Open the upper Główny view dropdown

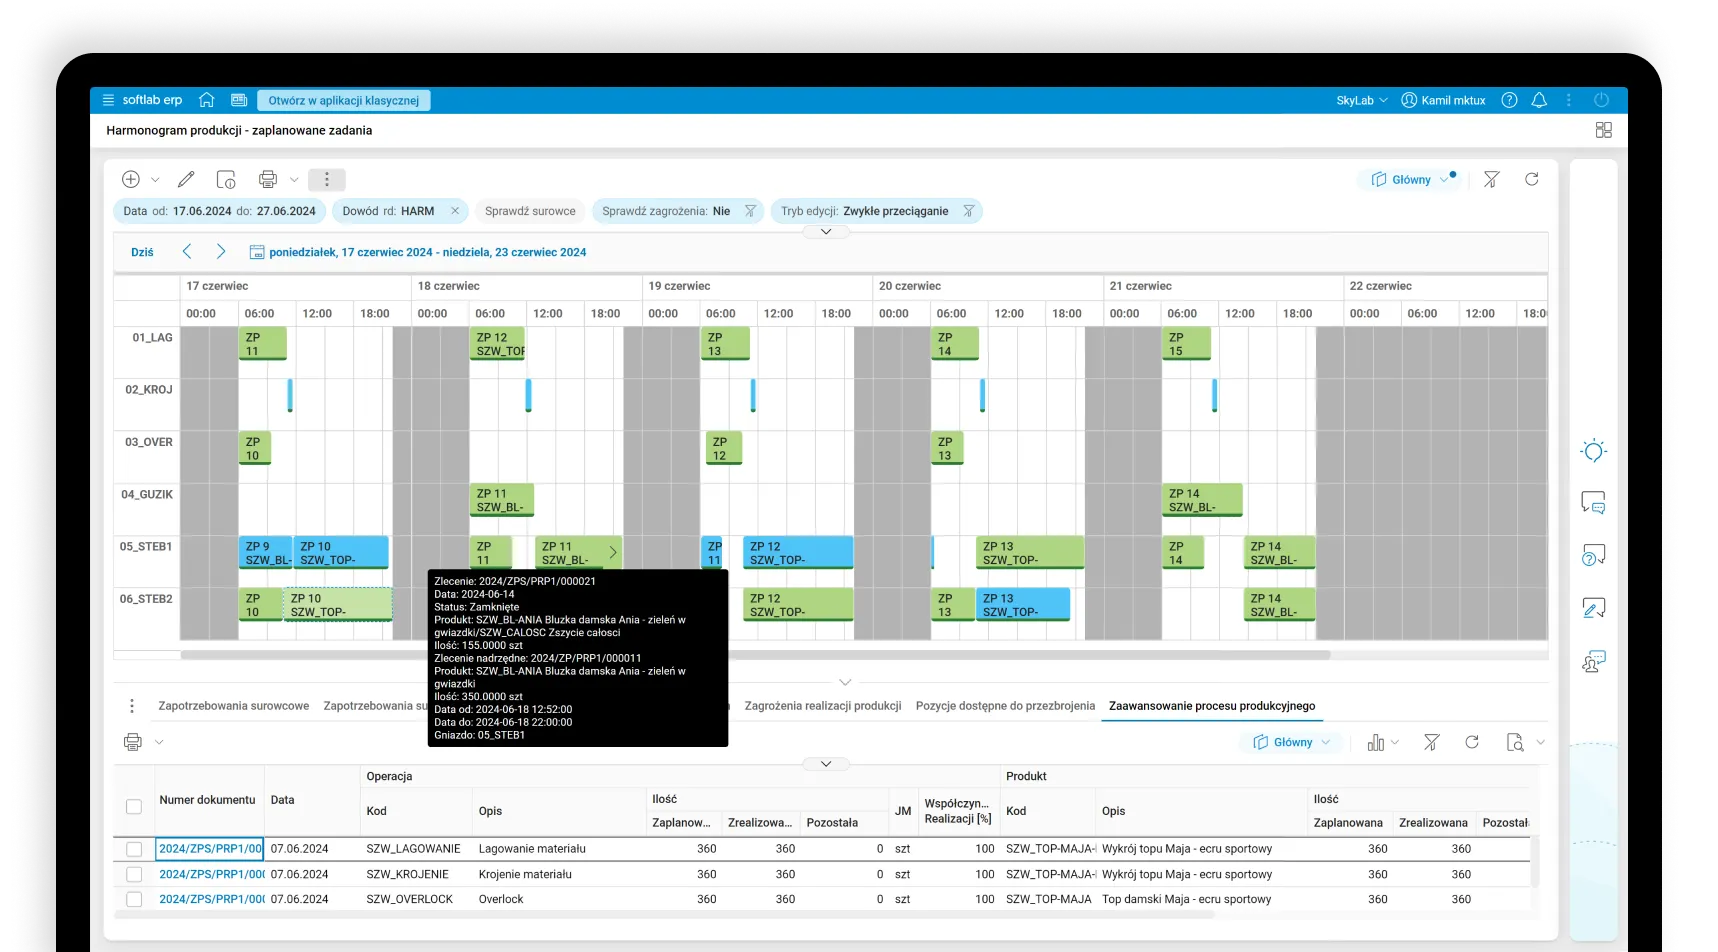coord(1410,180)
